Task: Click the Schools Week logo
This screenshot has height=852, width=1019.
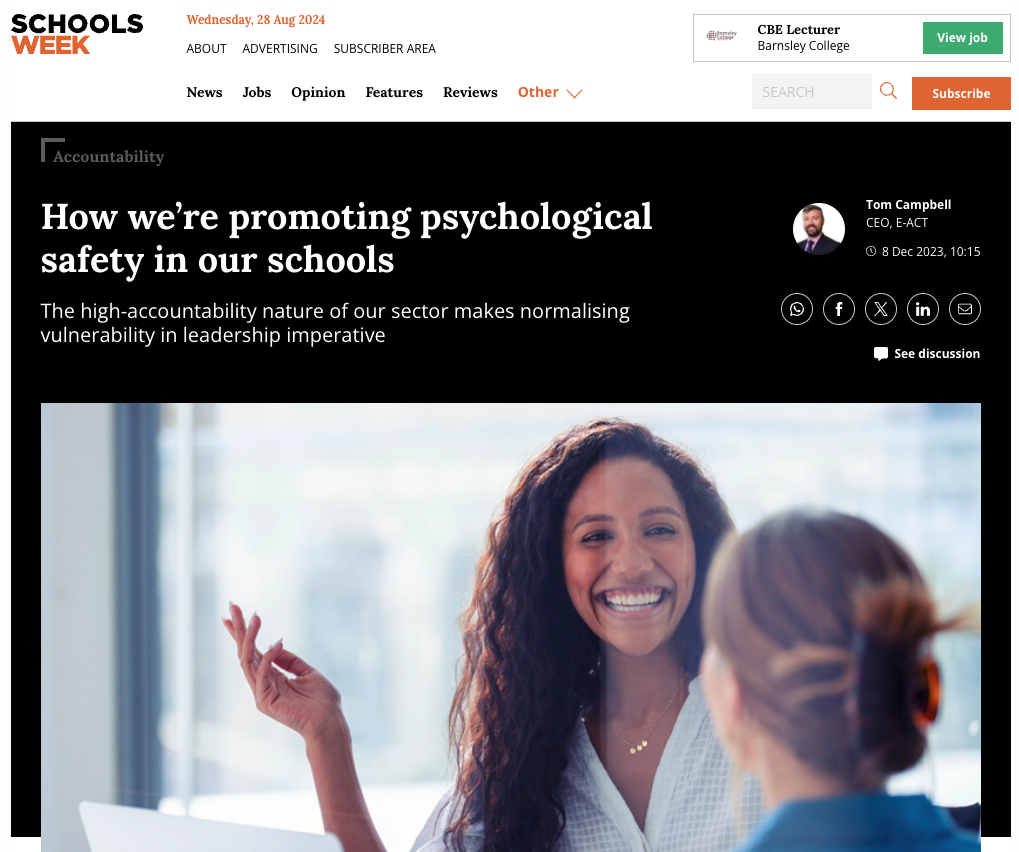Action: pyautogui.click(x=77, y=34)
